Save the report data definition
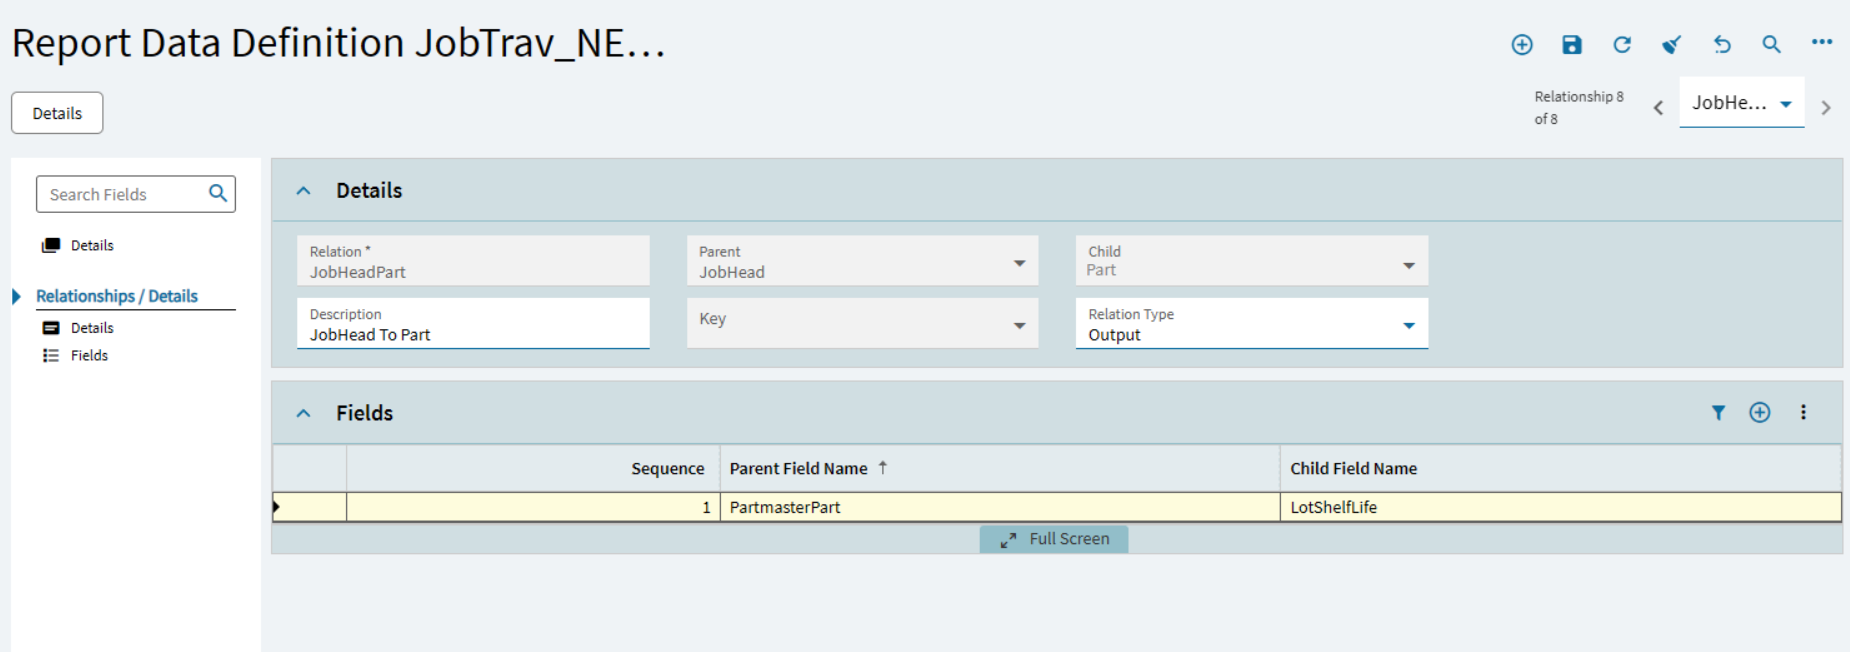1850x652 pixels. tap(1571, 44)
